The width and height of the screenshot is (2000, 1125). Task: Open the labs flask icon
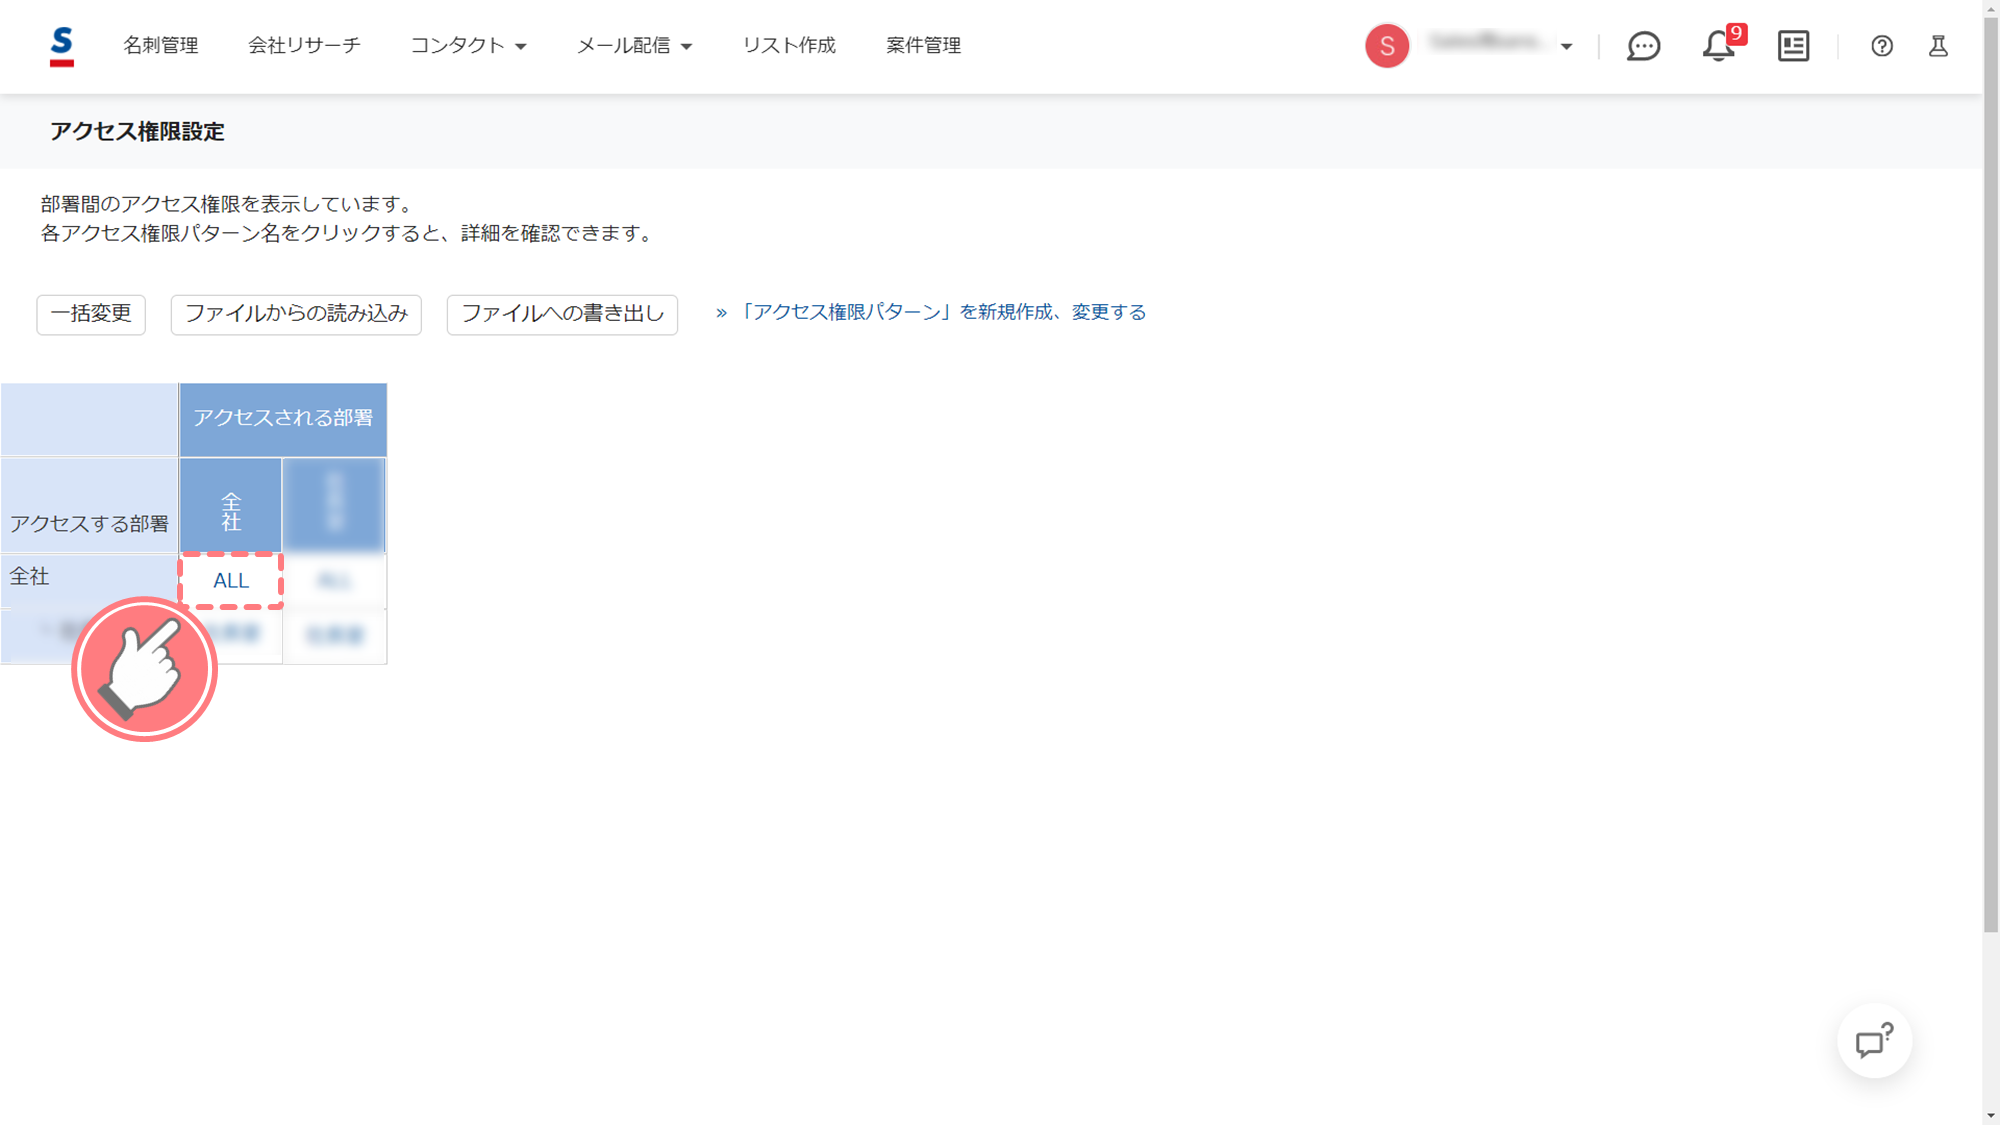click(x=1938, y=46)
